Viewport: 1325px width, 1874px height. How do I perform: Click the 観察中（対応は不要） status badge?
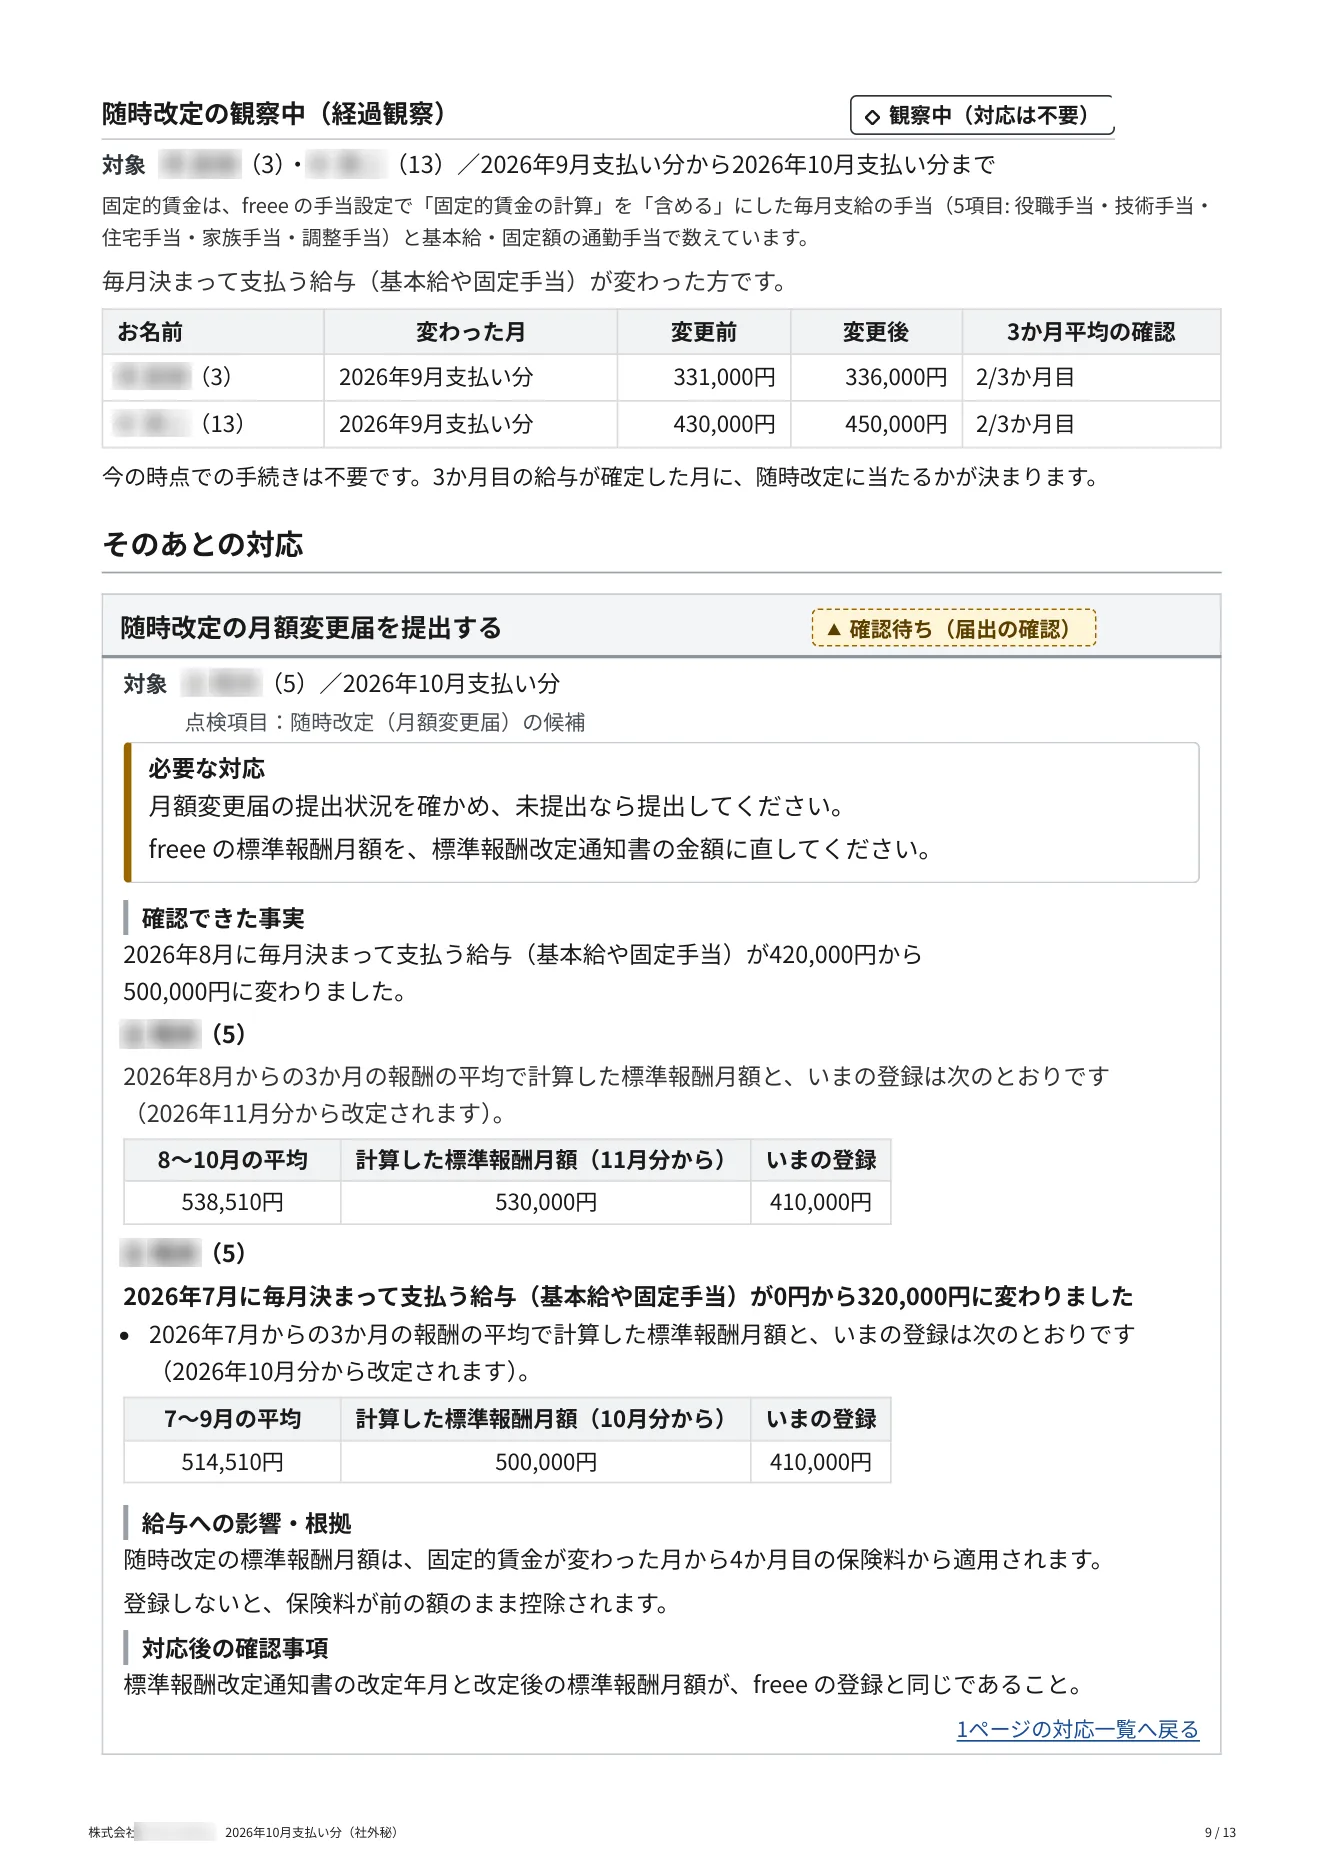[x=982, y=115]
